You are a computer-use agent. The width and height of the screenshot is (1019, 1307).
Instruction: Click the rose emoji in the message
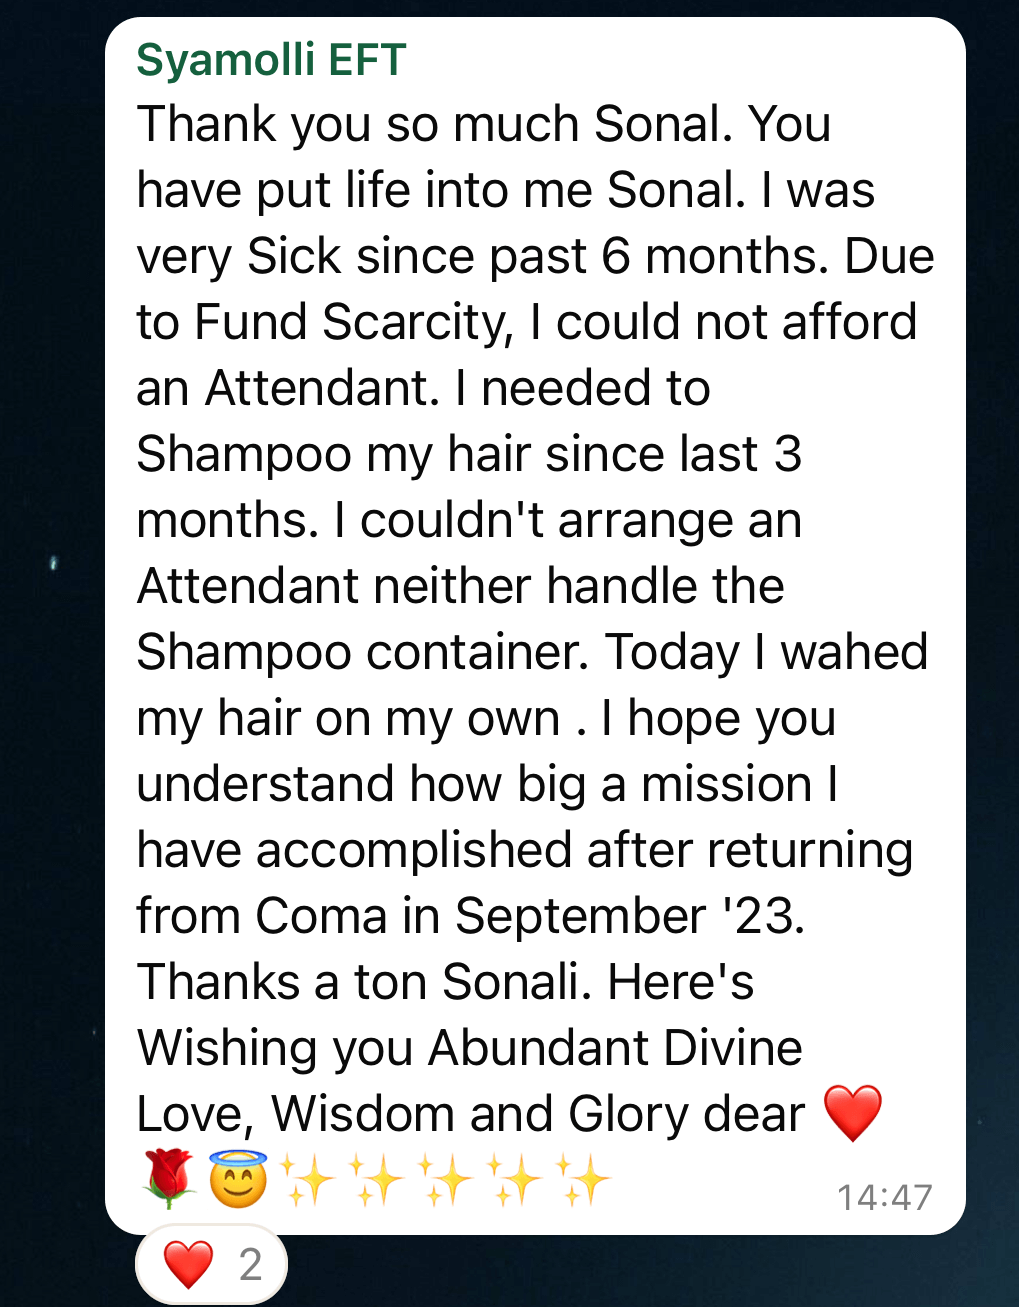[x=169, y=1179]
